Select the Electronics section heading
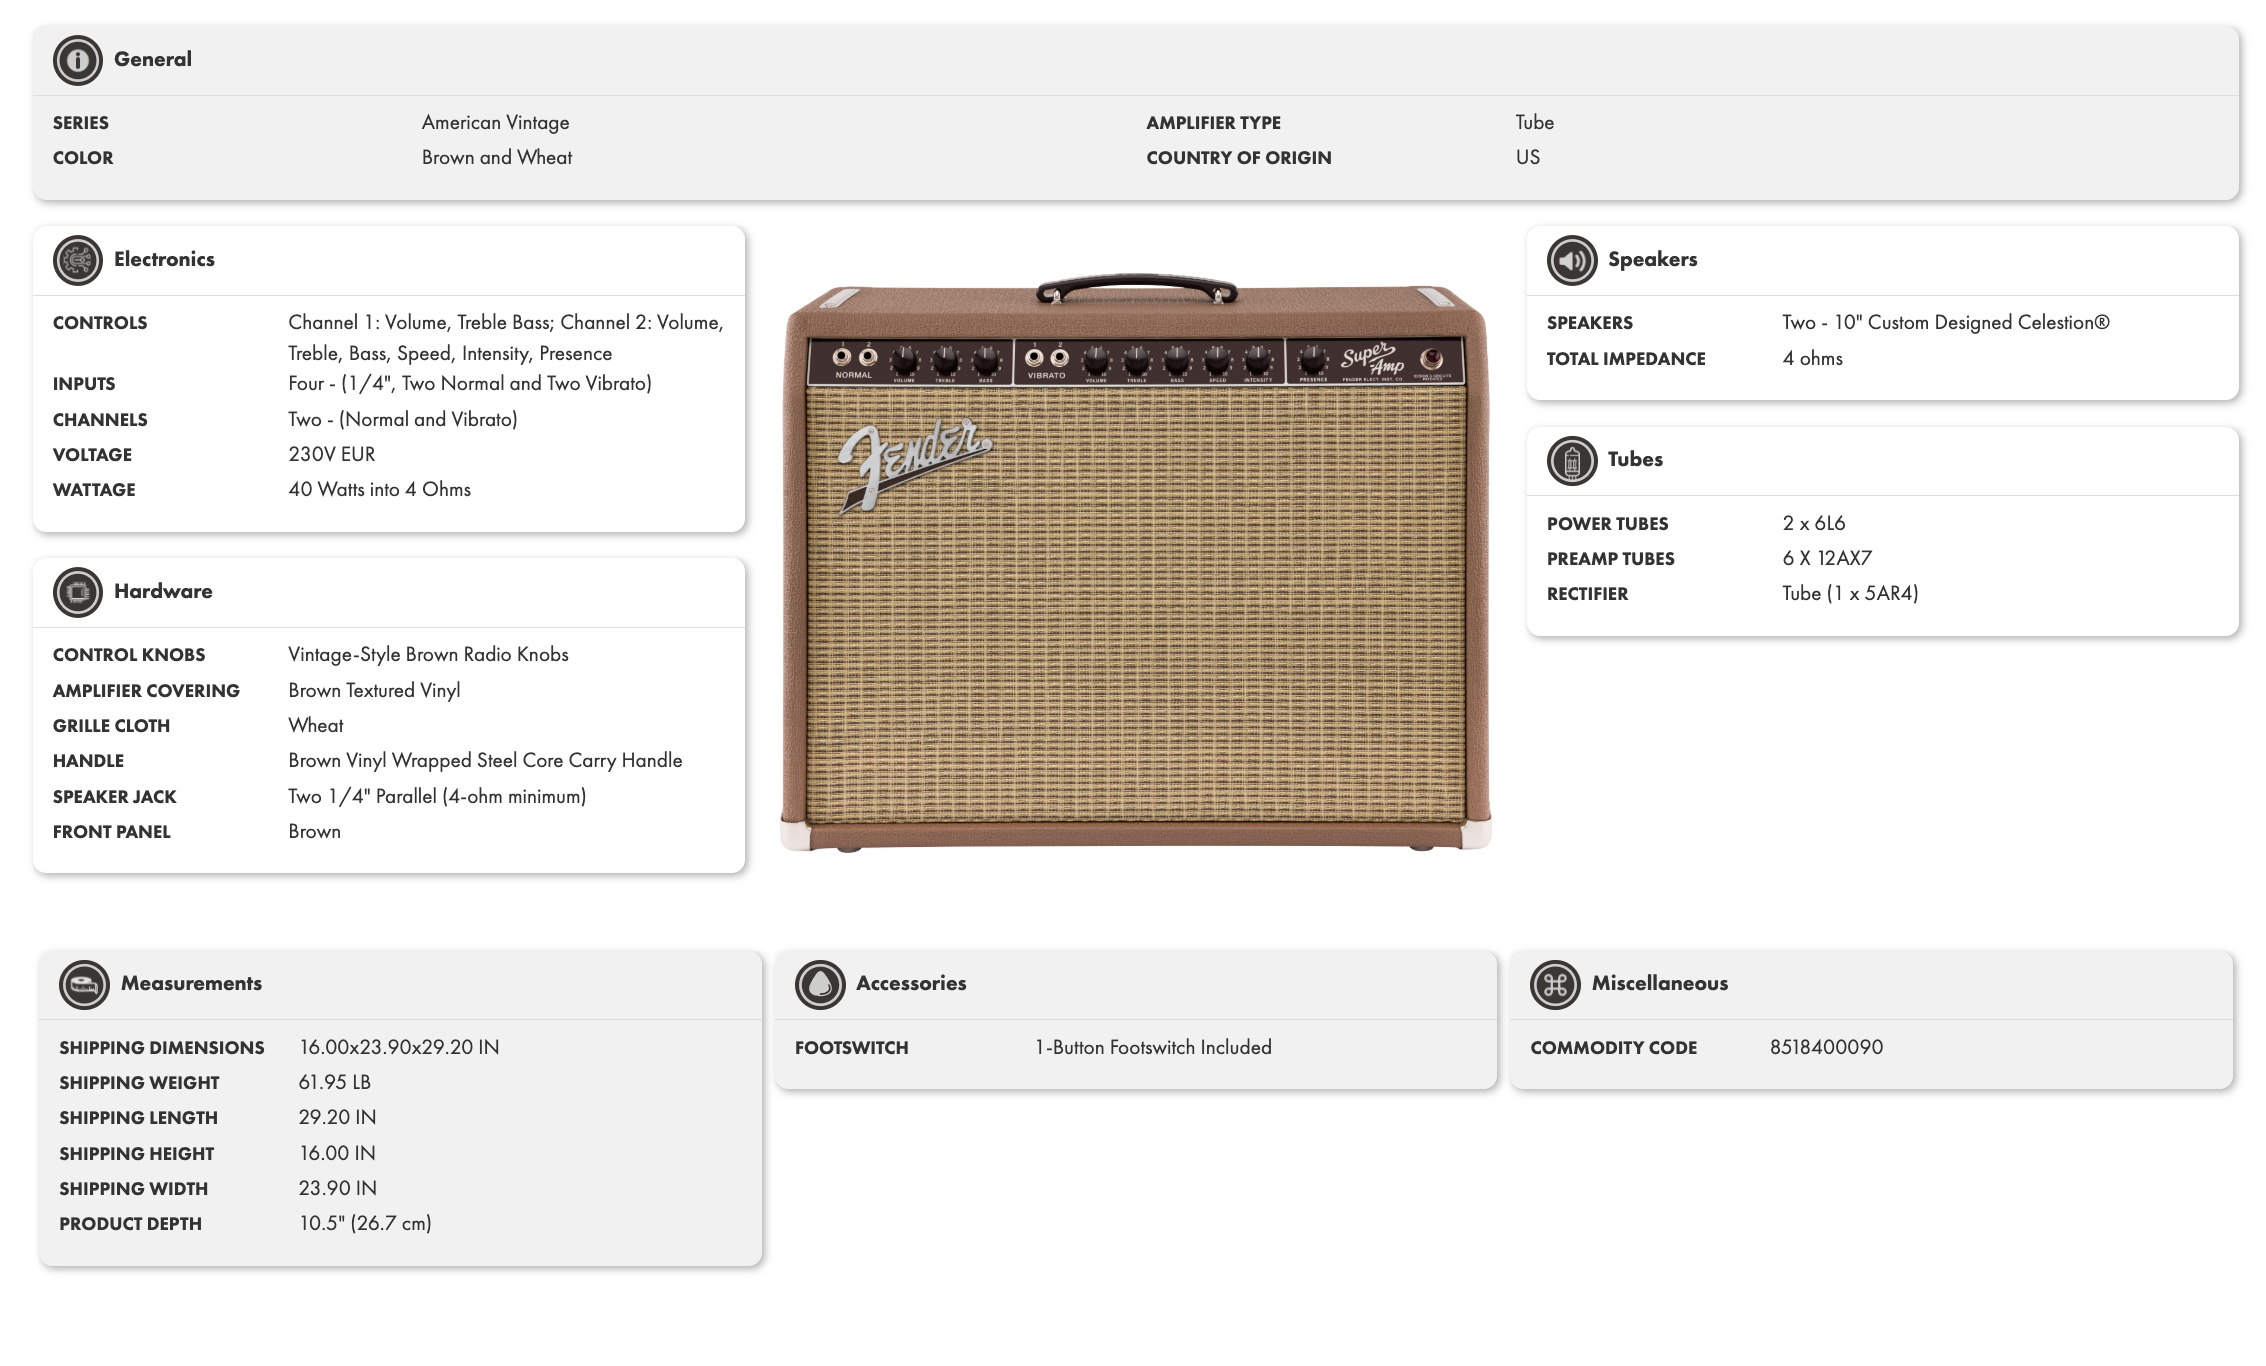 click(164, 259)
